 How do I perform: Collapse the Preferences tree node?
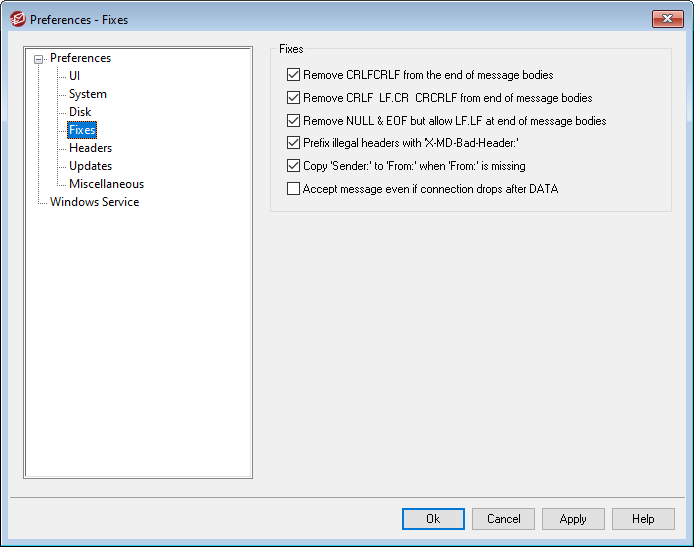[x=39, y=59]
